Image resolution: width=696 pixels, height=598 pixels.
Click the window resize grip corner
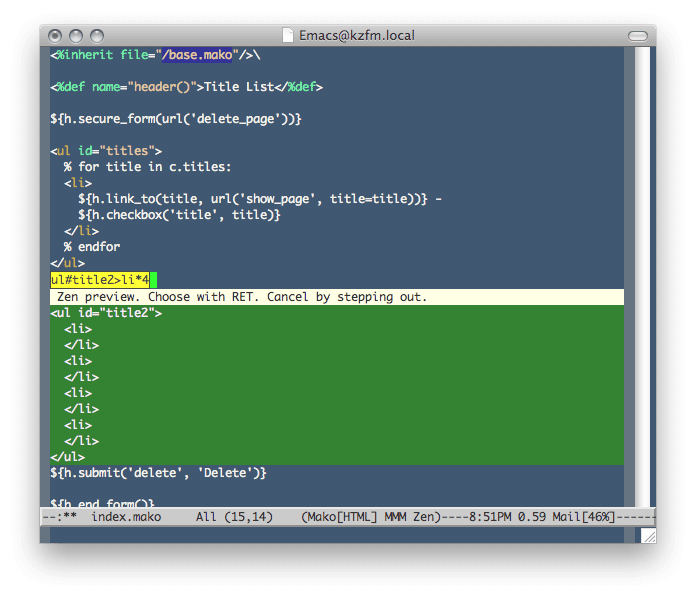click(648, 535)
